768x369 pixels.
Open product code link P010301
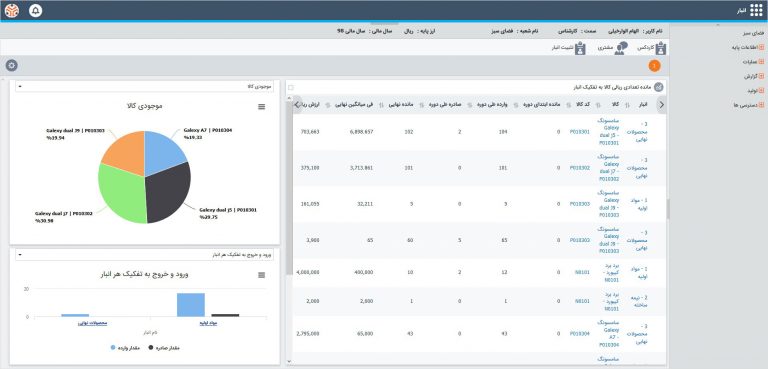pos(580,132)
